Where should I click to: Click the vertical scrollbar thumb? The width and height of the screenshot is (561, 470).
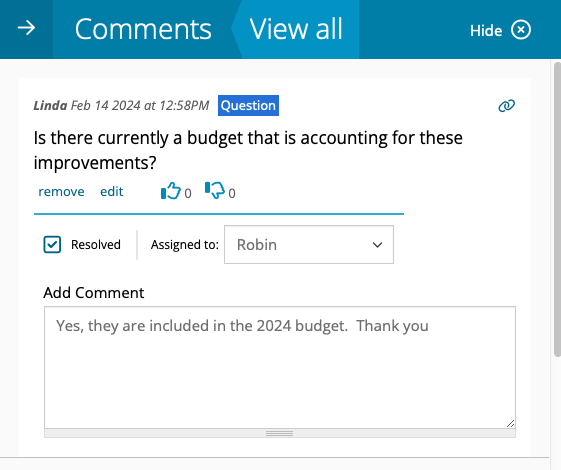pos(557,209)
